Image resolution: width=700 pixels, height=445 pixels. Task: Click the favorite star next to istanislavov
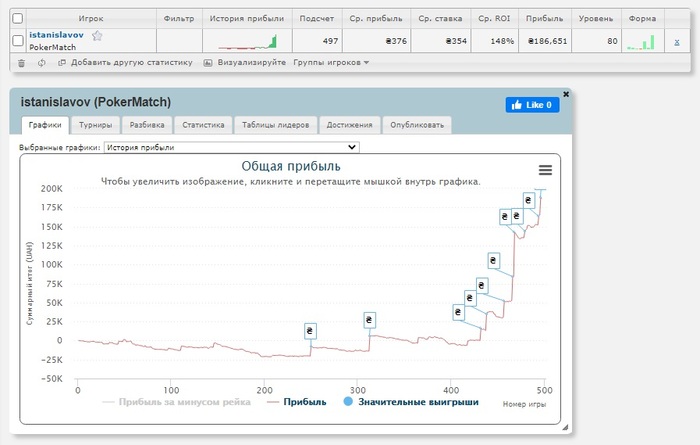97,35
